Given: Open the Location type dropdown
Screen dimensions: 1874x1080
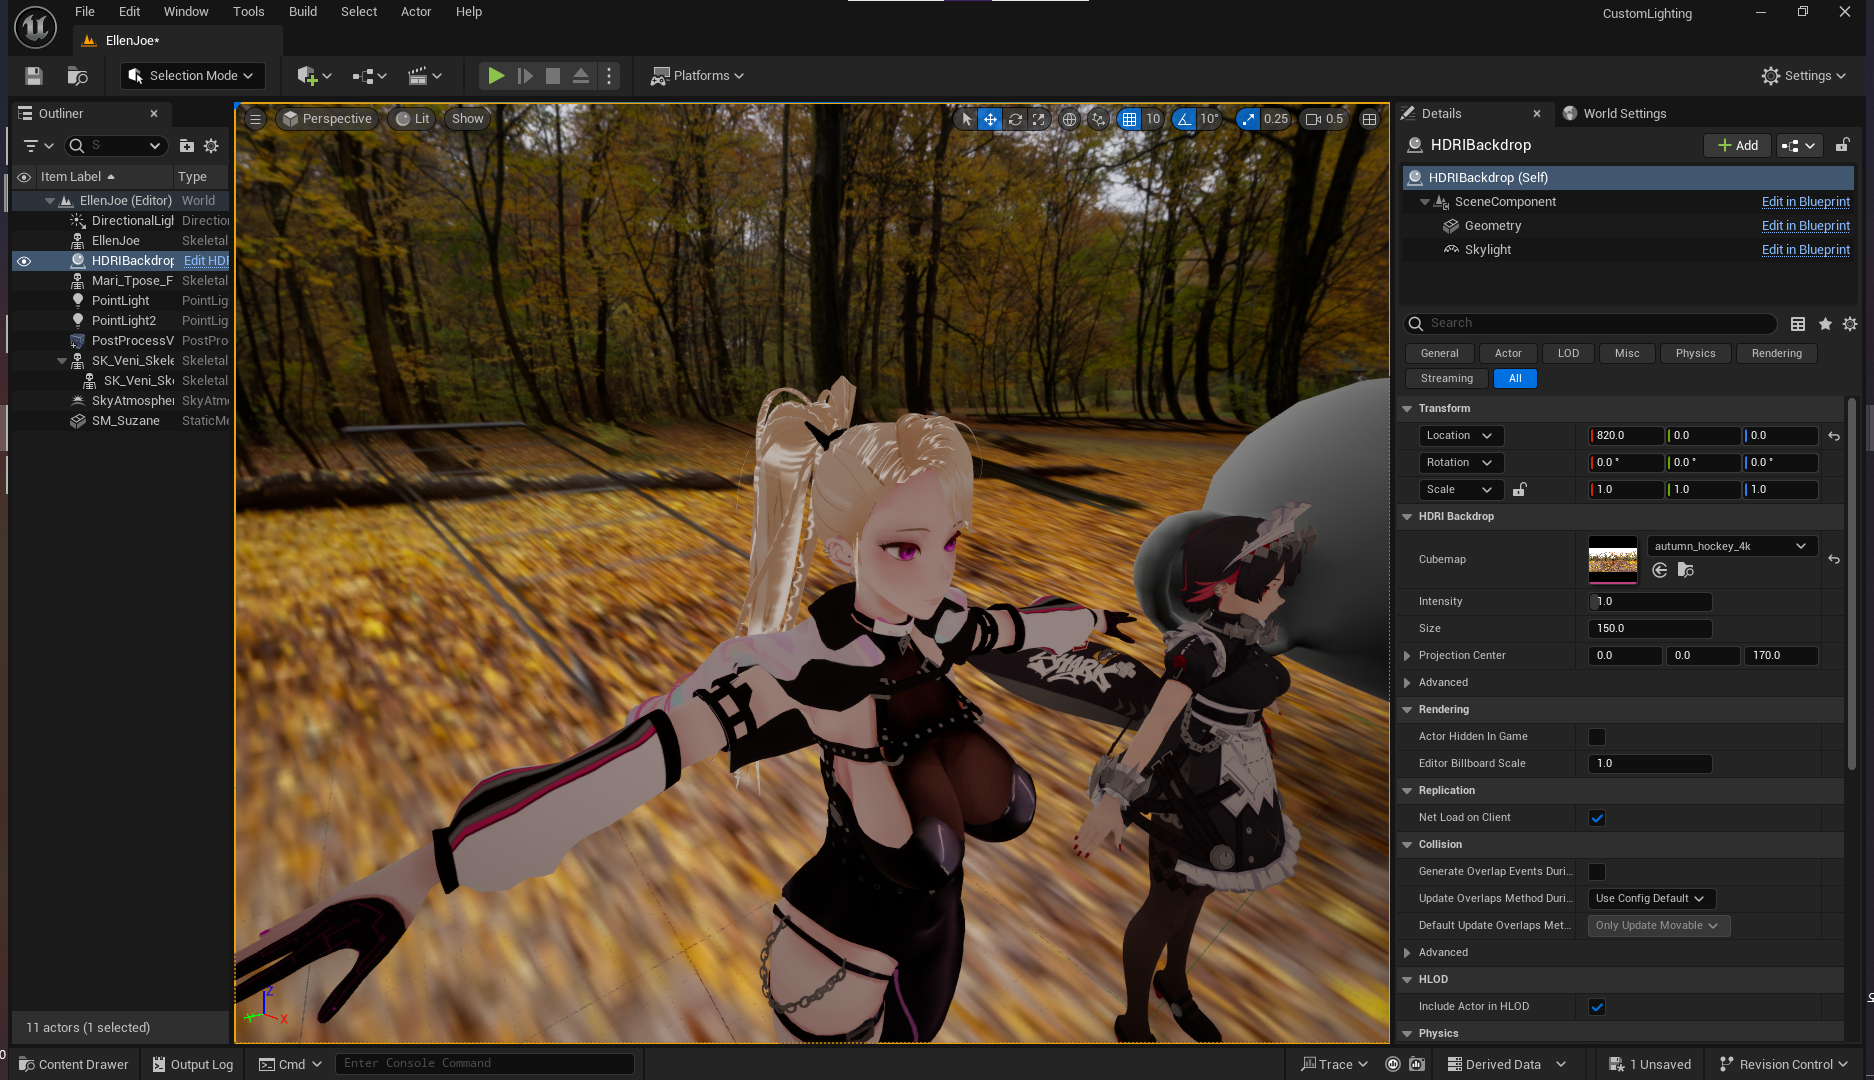Looking at the screenshot, I should click(x=1461, y=436).
